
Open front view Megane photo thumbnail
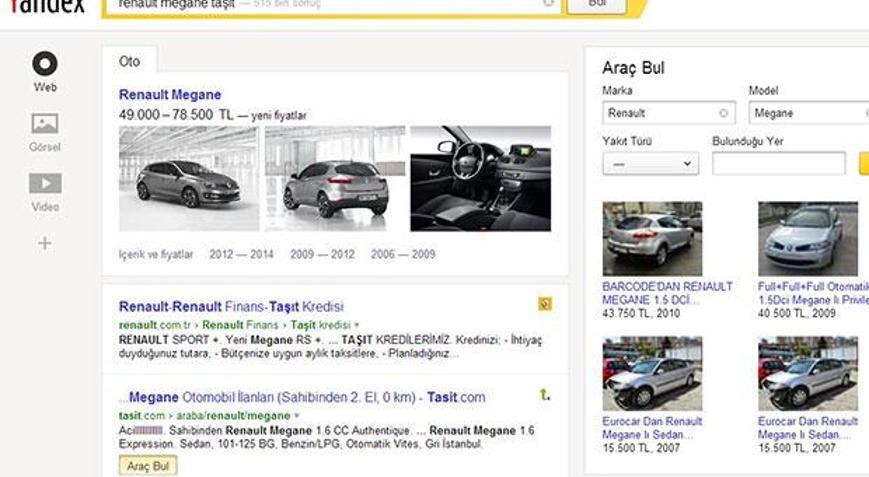[x=189, y=178]
